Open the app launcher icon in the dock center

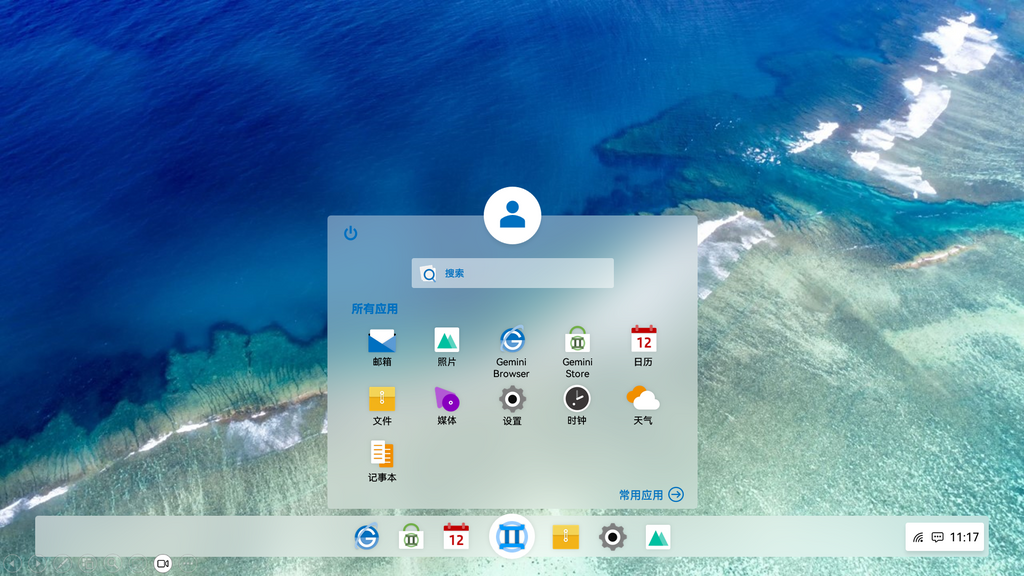[512, 537]
